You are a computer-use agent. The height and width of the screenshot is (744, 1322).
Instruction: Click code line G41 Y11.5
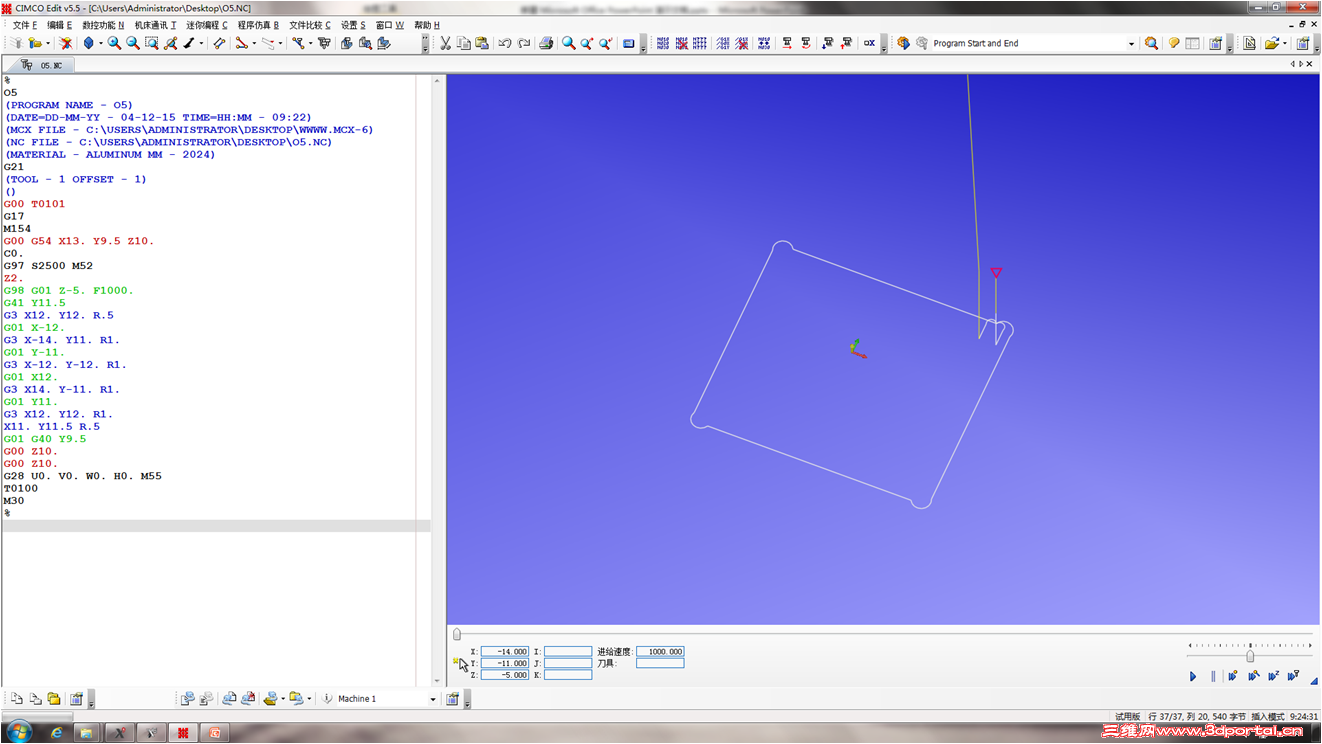[34, 303]
